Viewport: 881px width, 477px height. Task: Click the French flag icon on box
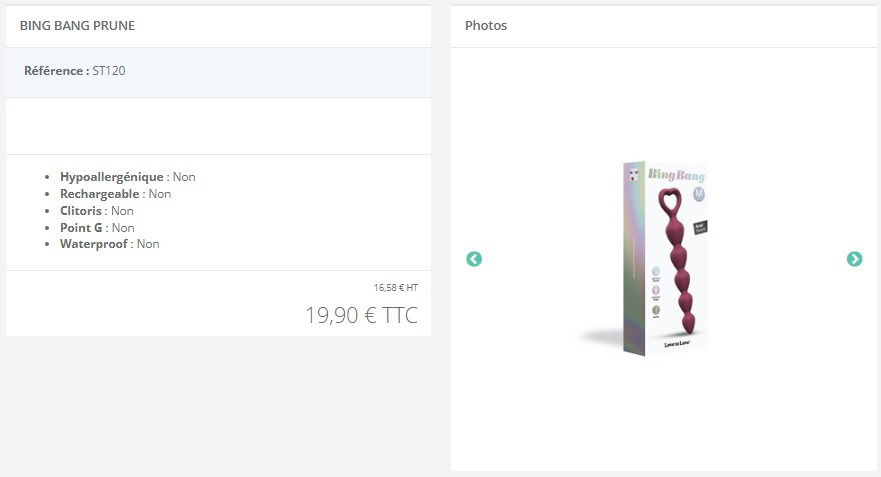[x=634, y=175]
